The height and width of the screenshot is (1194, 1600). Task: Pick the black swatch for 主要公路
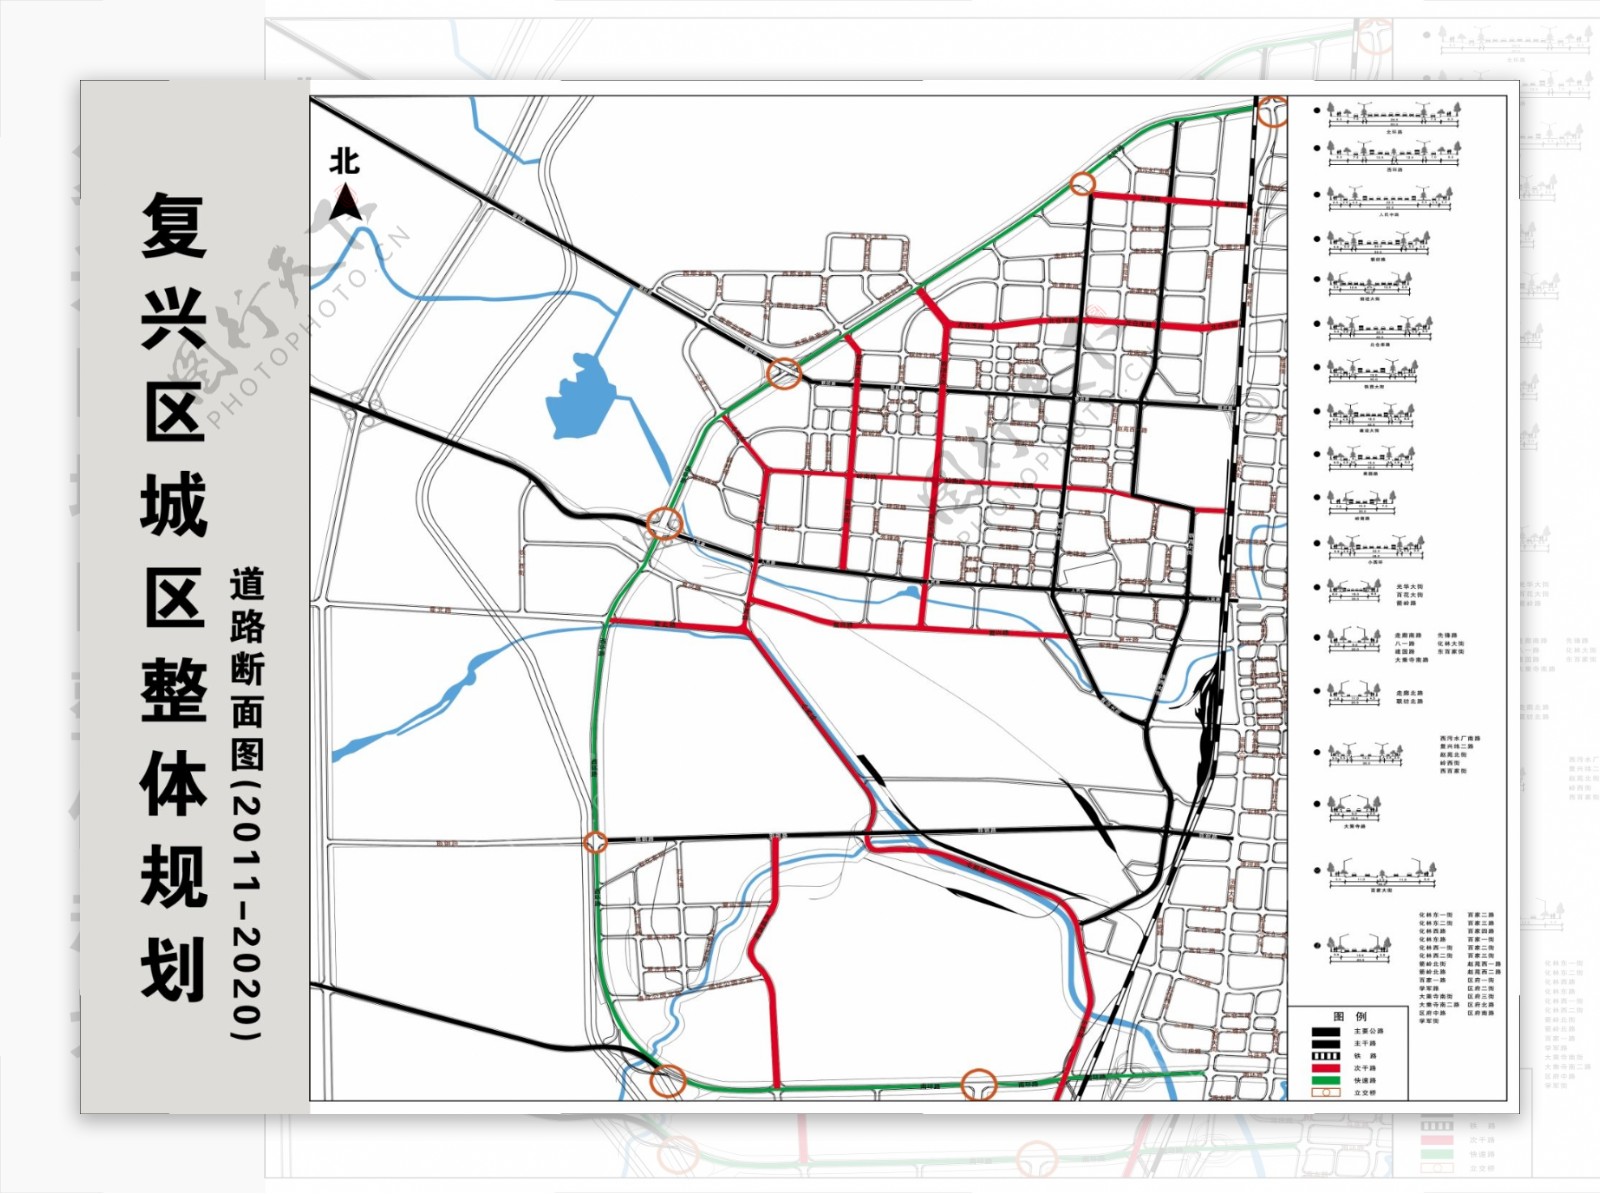tap(1325, 1031)
